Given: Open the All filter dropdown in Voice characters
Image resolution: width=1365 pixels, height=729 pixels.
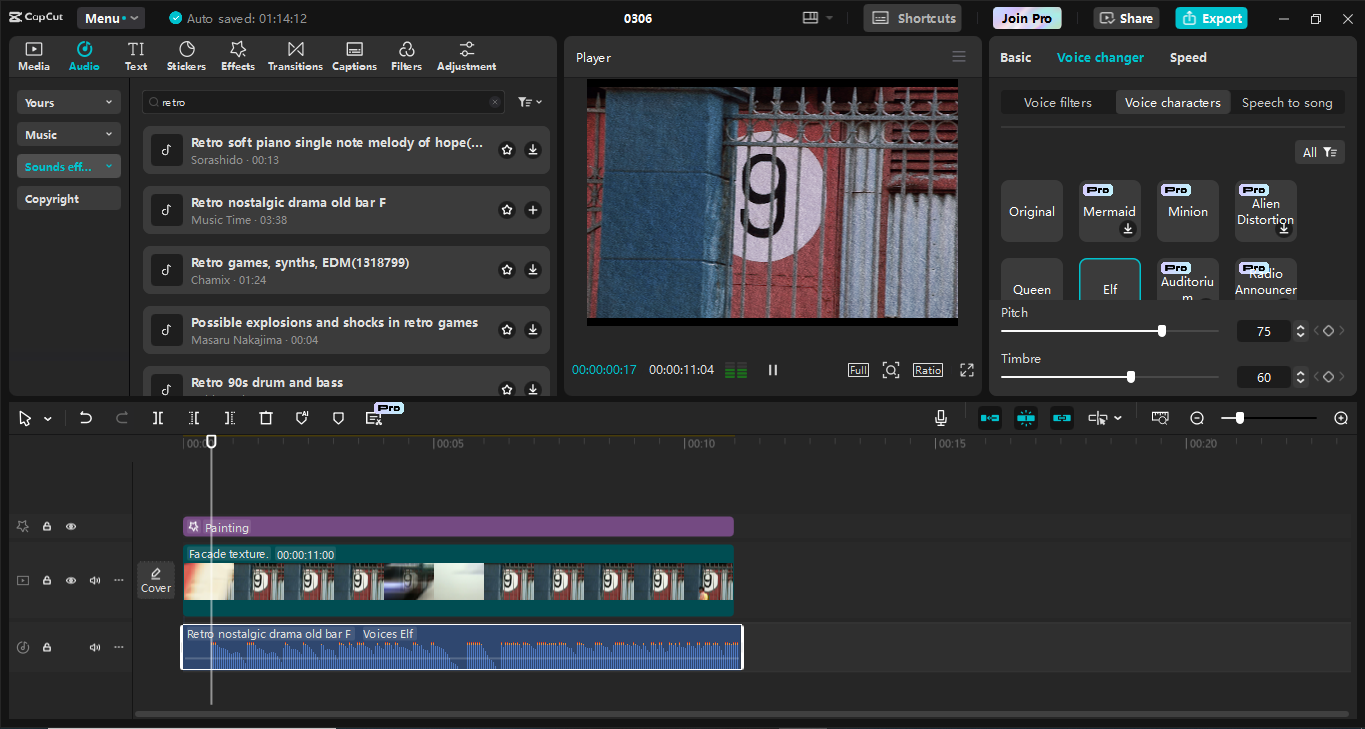Looking at the screenshot, I should [x=1319, y=151].
